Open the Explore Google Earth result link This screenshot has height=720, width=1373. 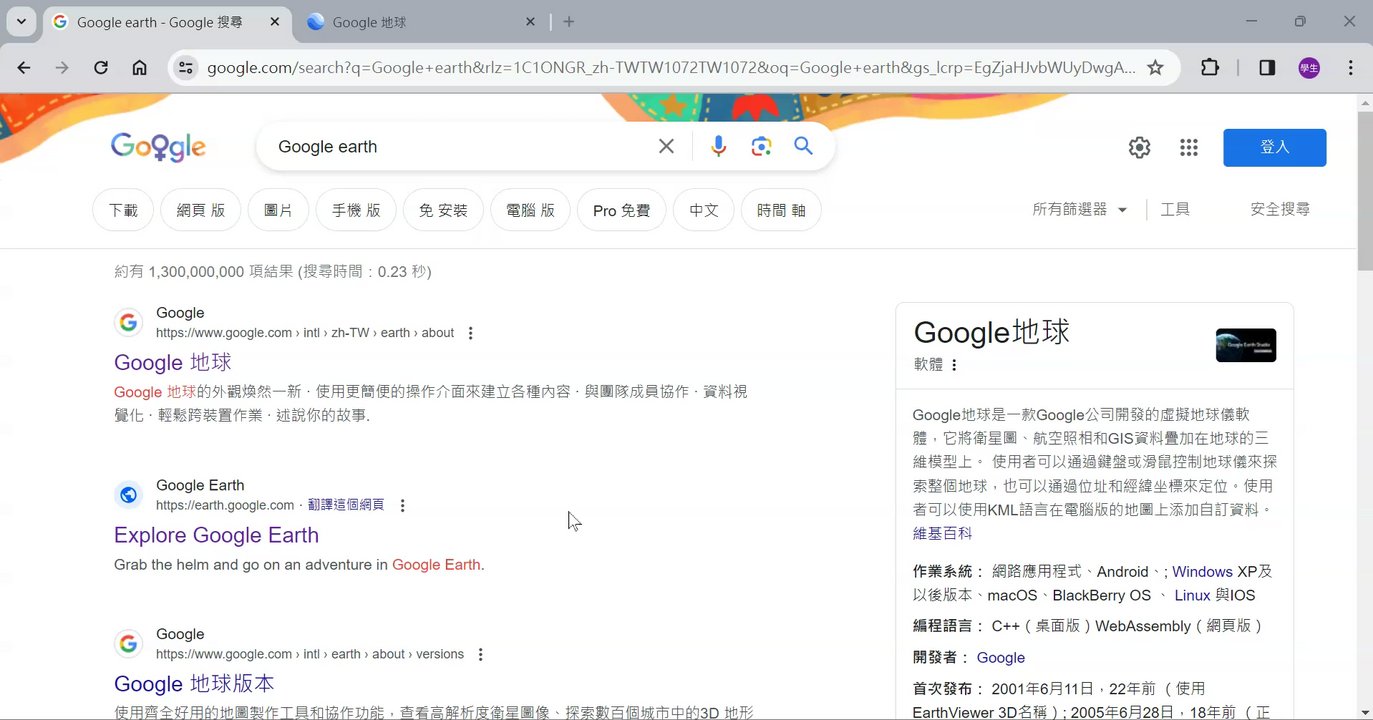click(x=216, y=535)
